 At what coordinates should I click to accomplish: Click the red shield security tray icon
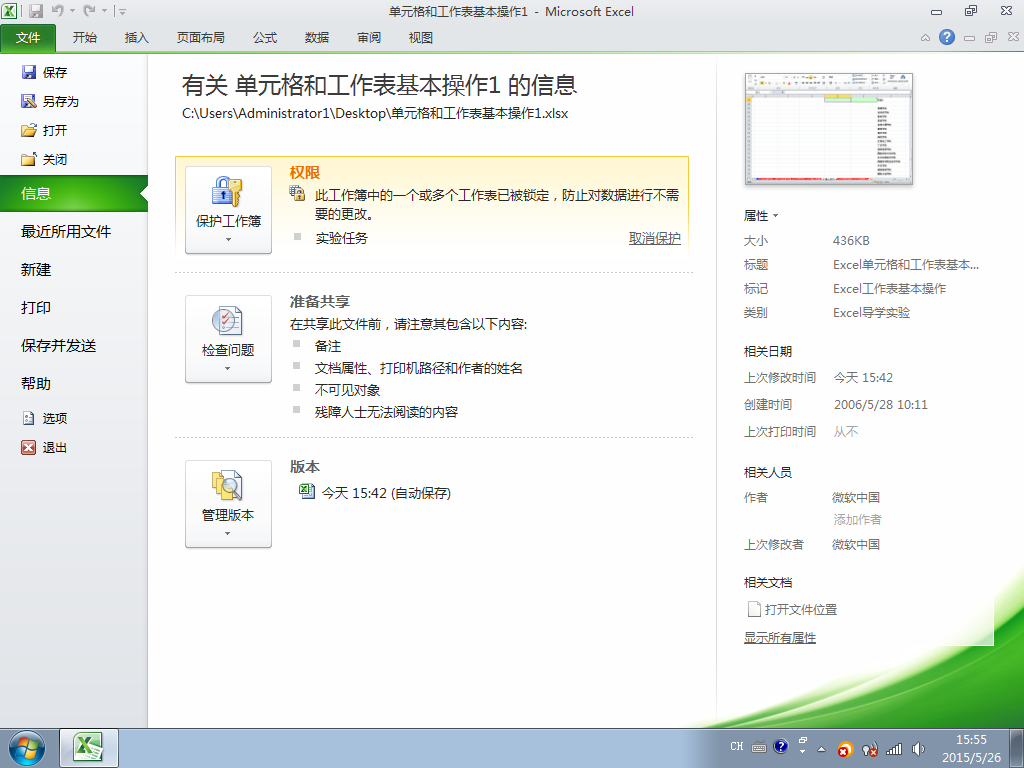(844, 749)
